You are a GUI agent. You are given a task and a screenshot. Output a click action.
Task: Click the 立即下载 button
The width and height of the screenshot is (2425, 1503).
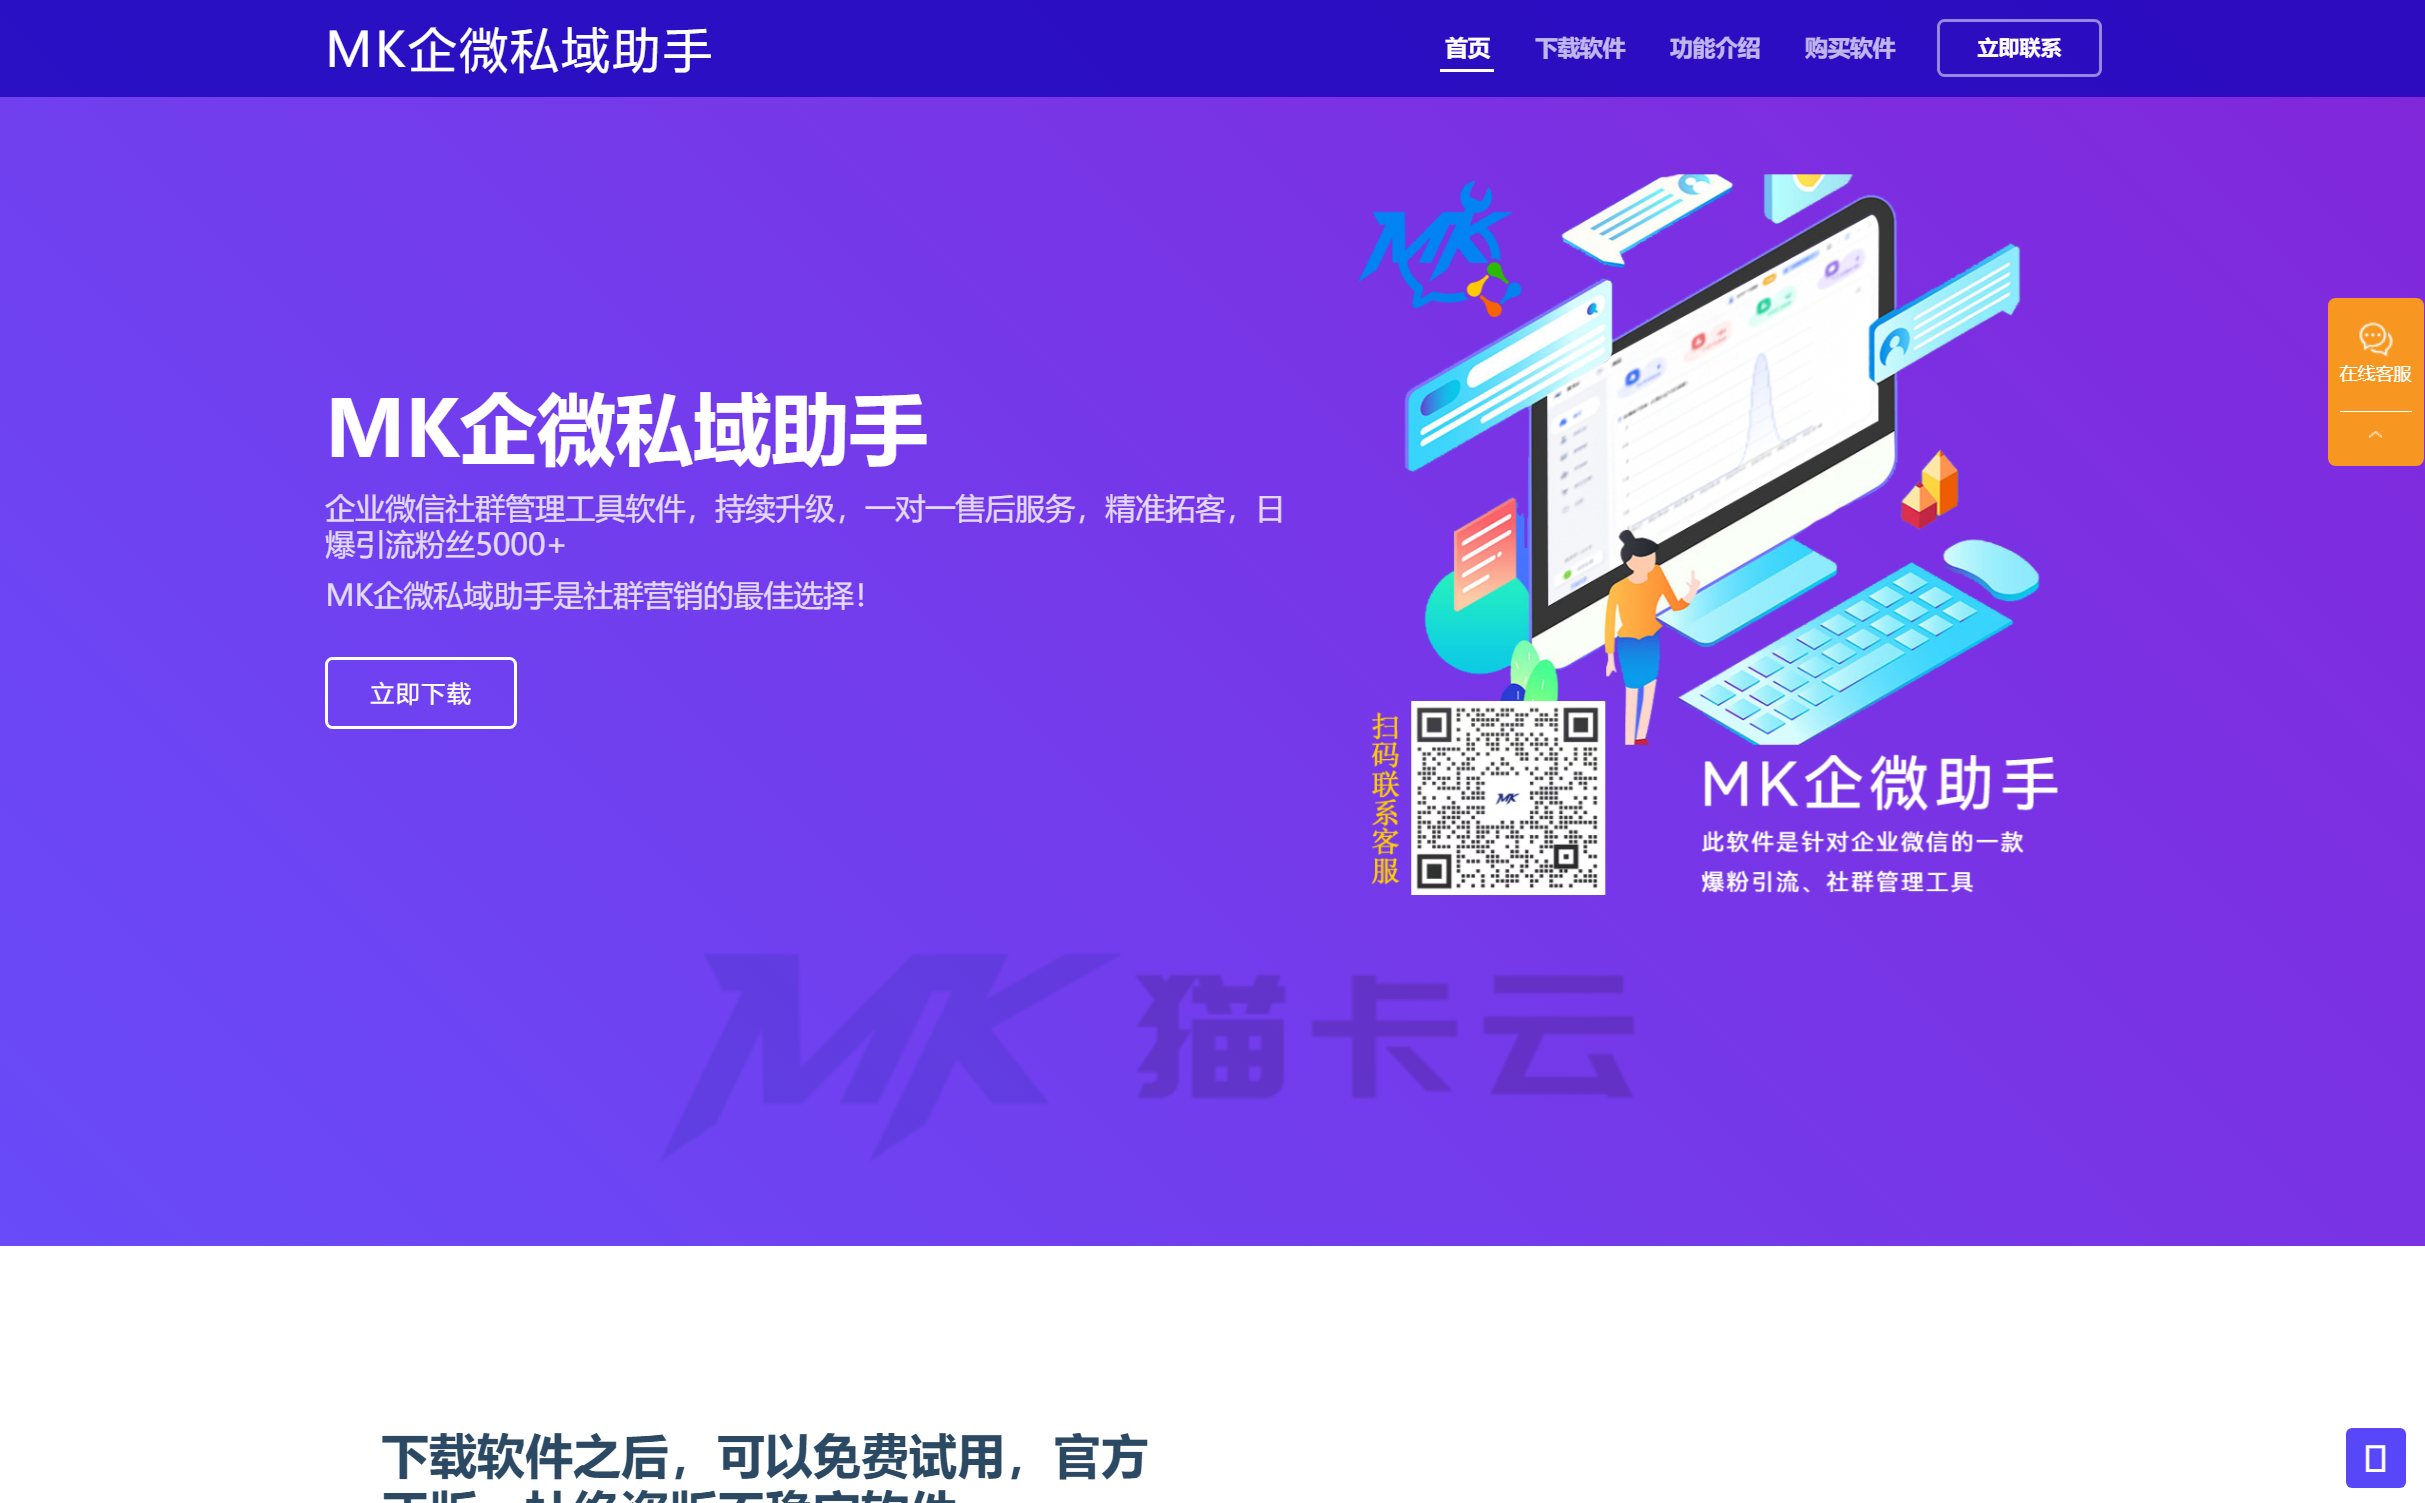420,693
